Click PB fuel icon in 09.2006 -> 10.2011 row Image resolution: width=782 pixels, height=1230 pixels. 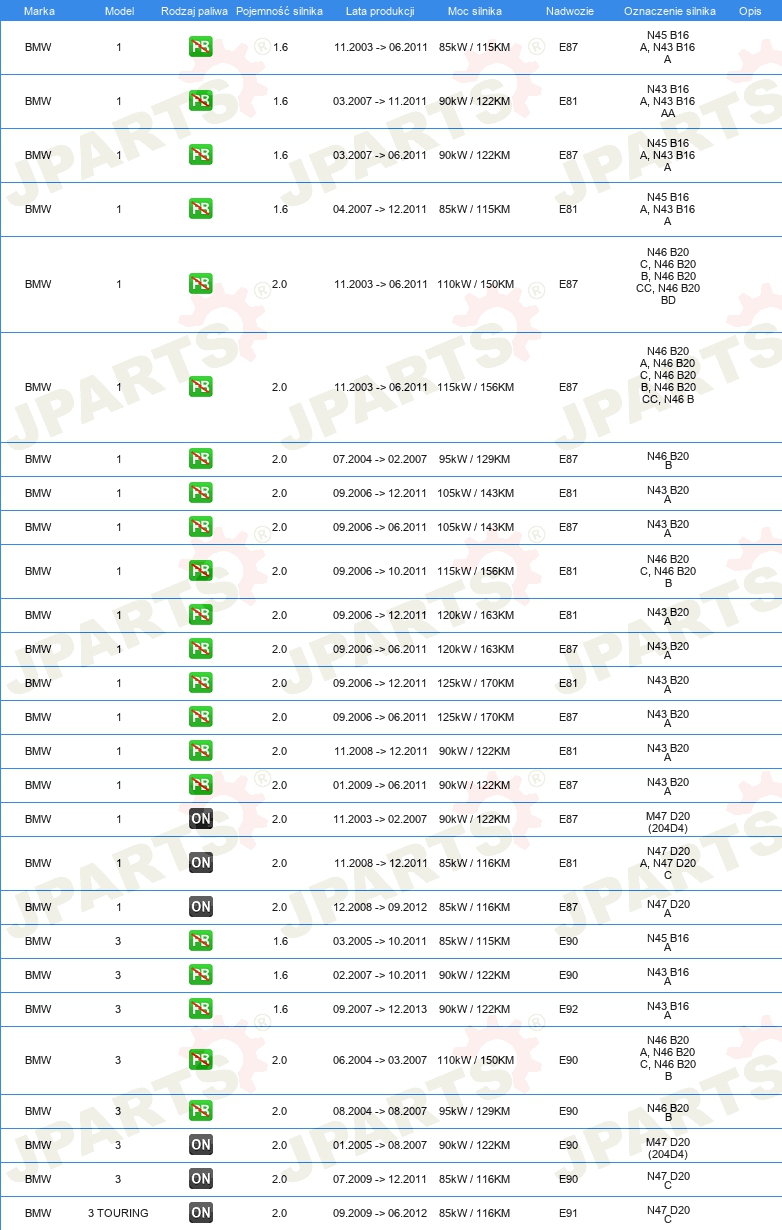(x=201, y=571)
